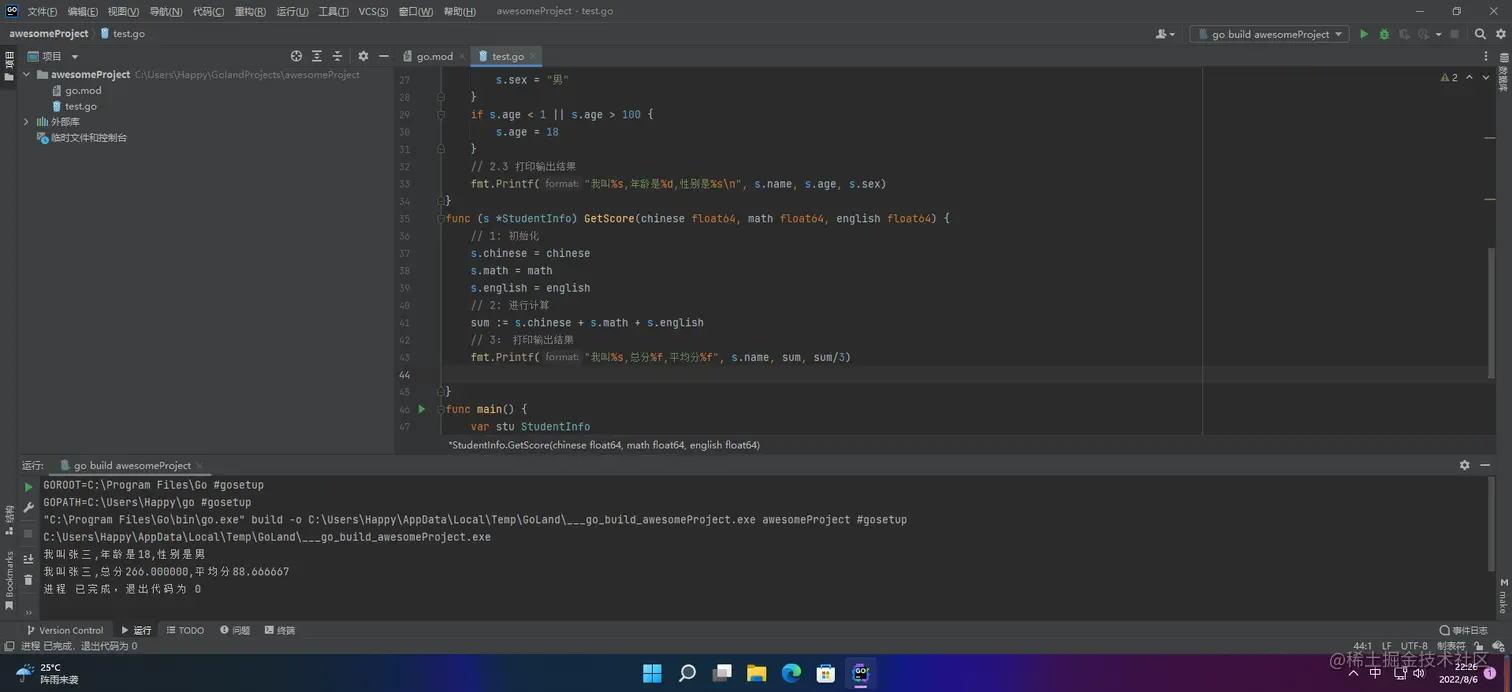Stop process square in Run panel
Viewport: 1512px width, 692px height.
pyautogui.click(x=28, y=534)
